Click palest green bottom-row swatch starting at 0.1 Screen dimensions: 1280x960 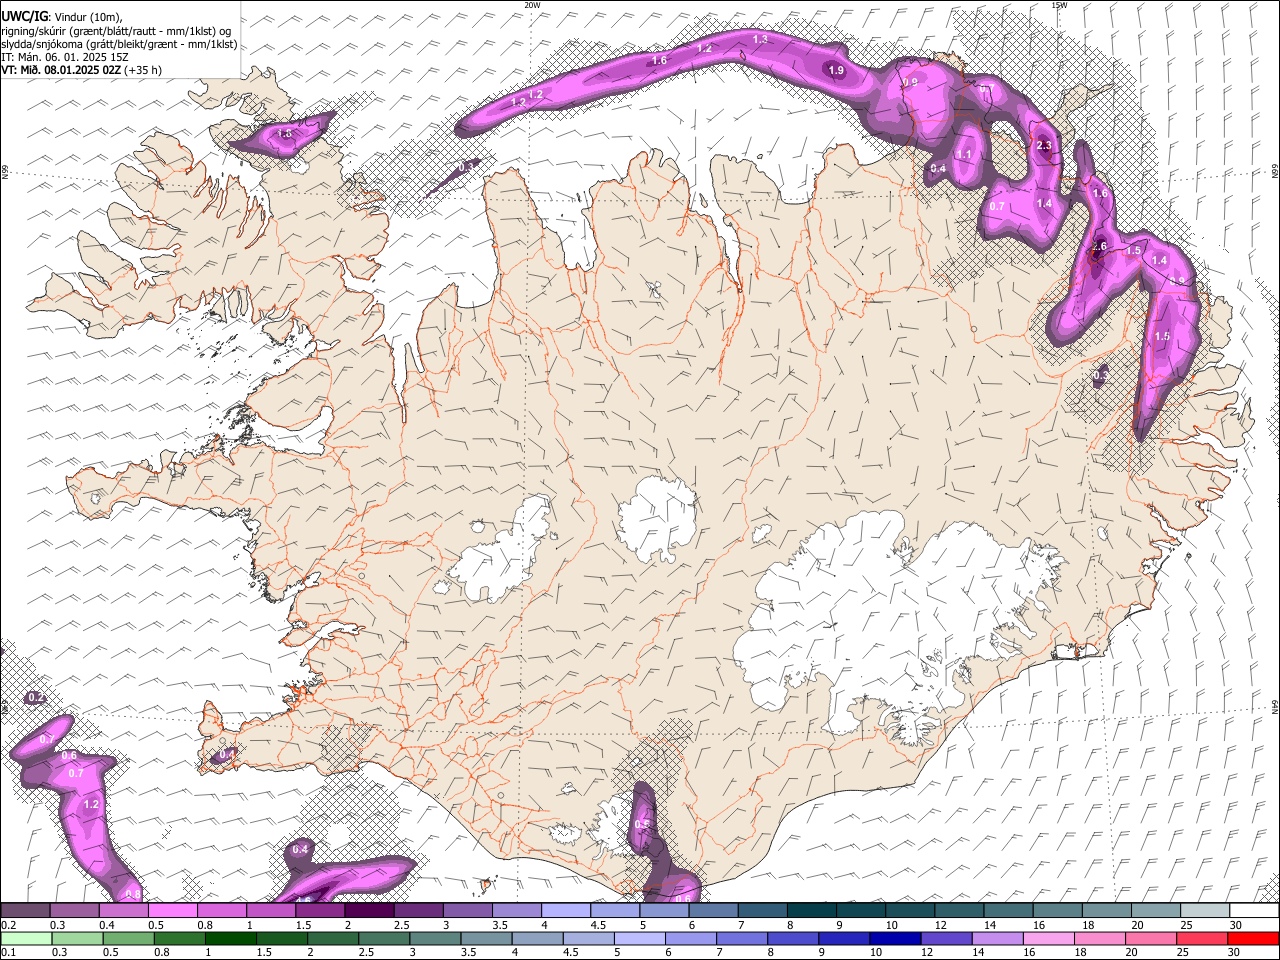pos(26,939)
